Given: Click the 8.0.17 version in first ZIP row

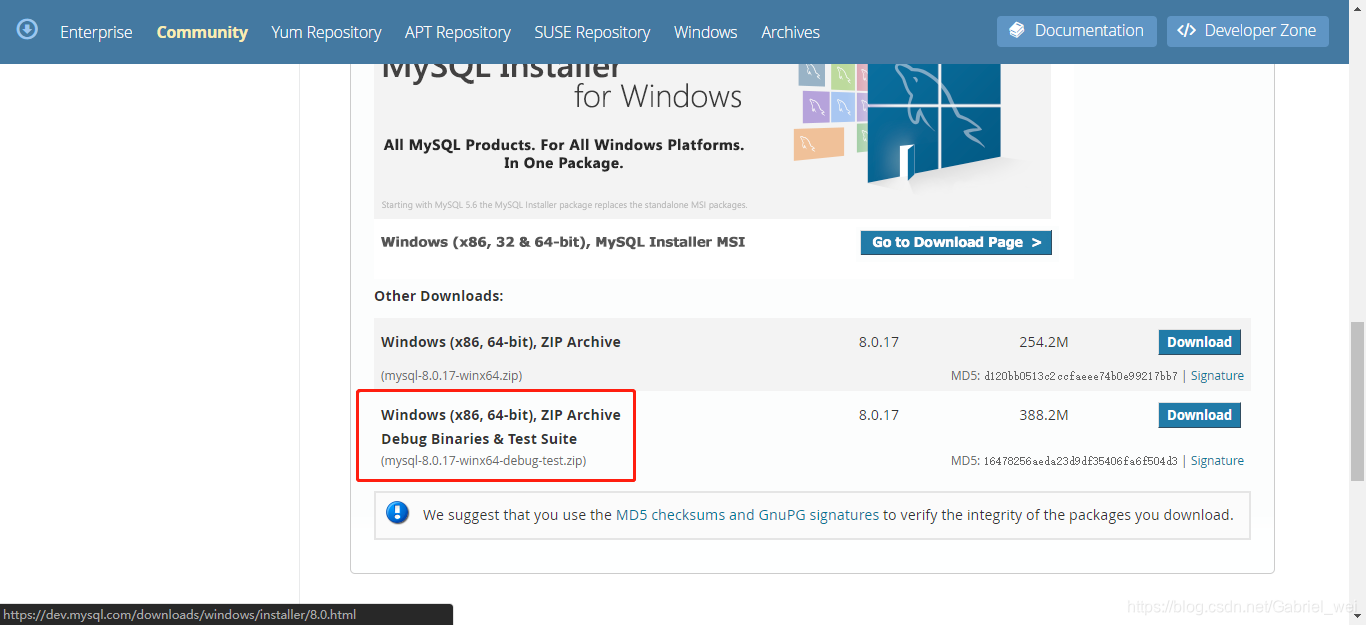Looking at the screenshot, I should [879, 342].
